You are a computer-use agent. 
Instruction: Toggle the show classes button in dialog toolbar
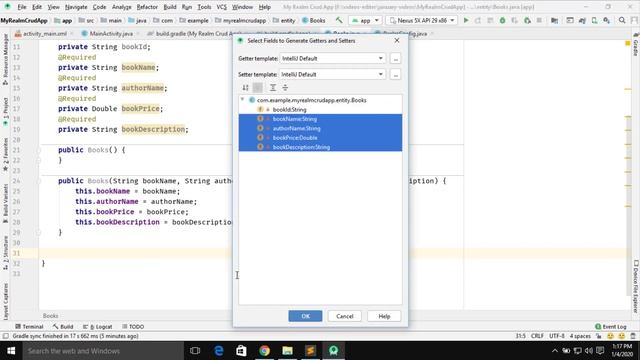pos(258,87)
